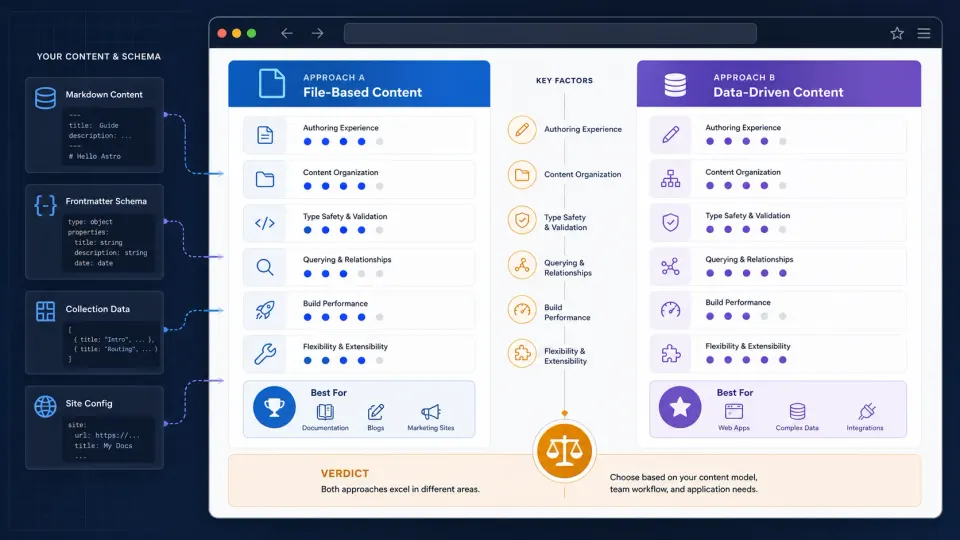Click Approach B Best For star icon
Screen dimensions: 960x540
(680, 407)
